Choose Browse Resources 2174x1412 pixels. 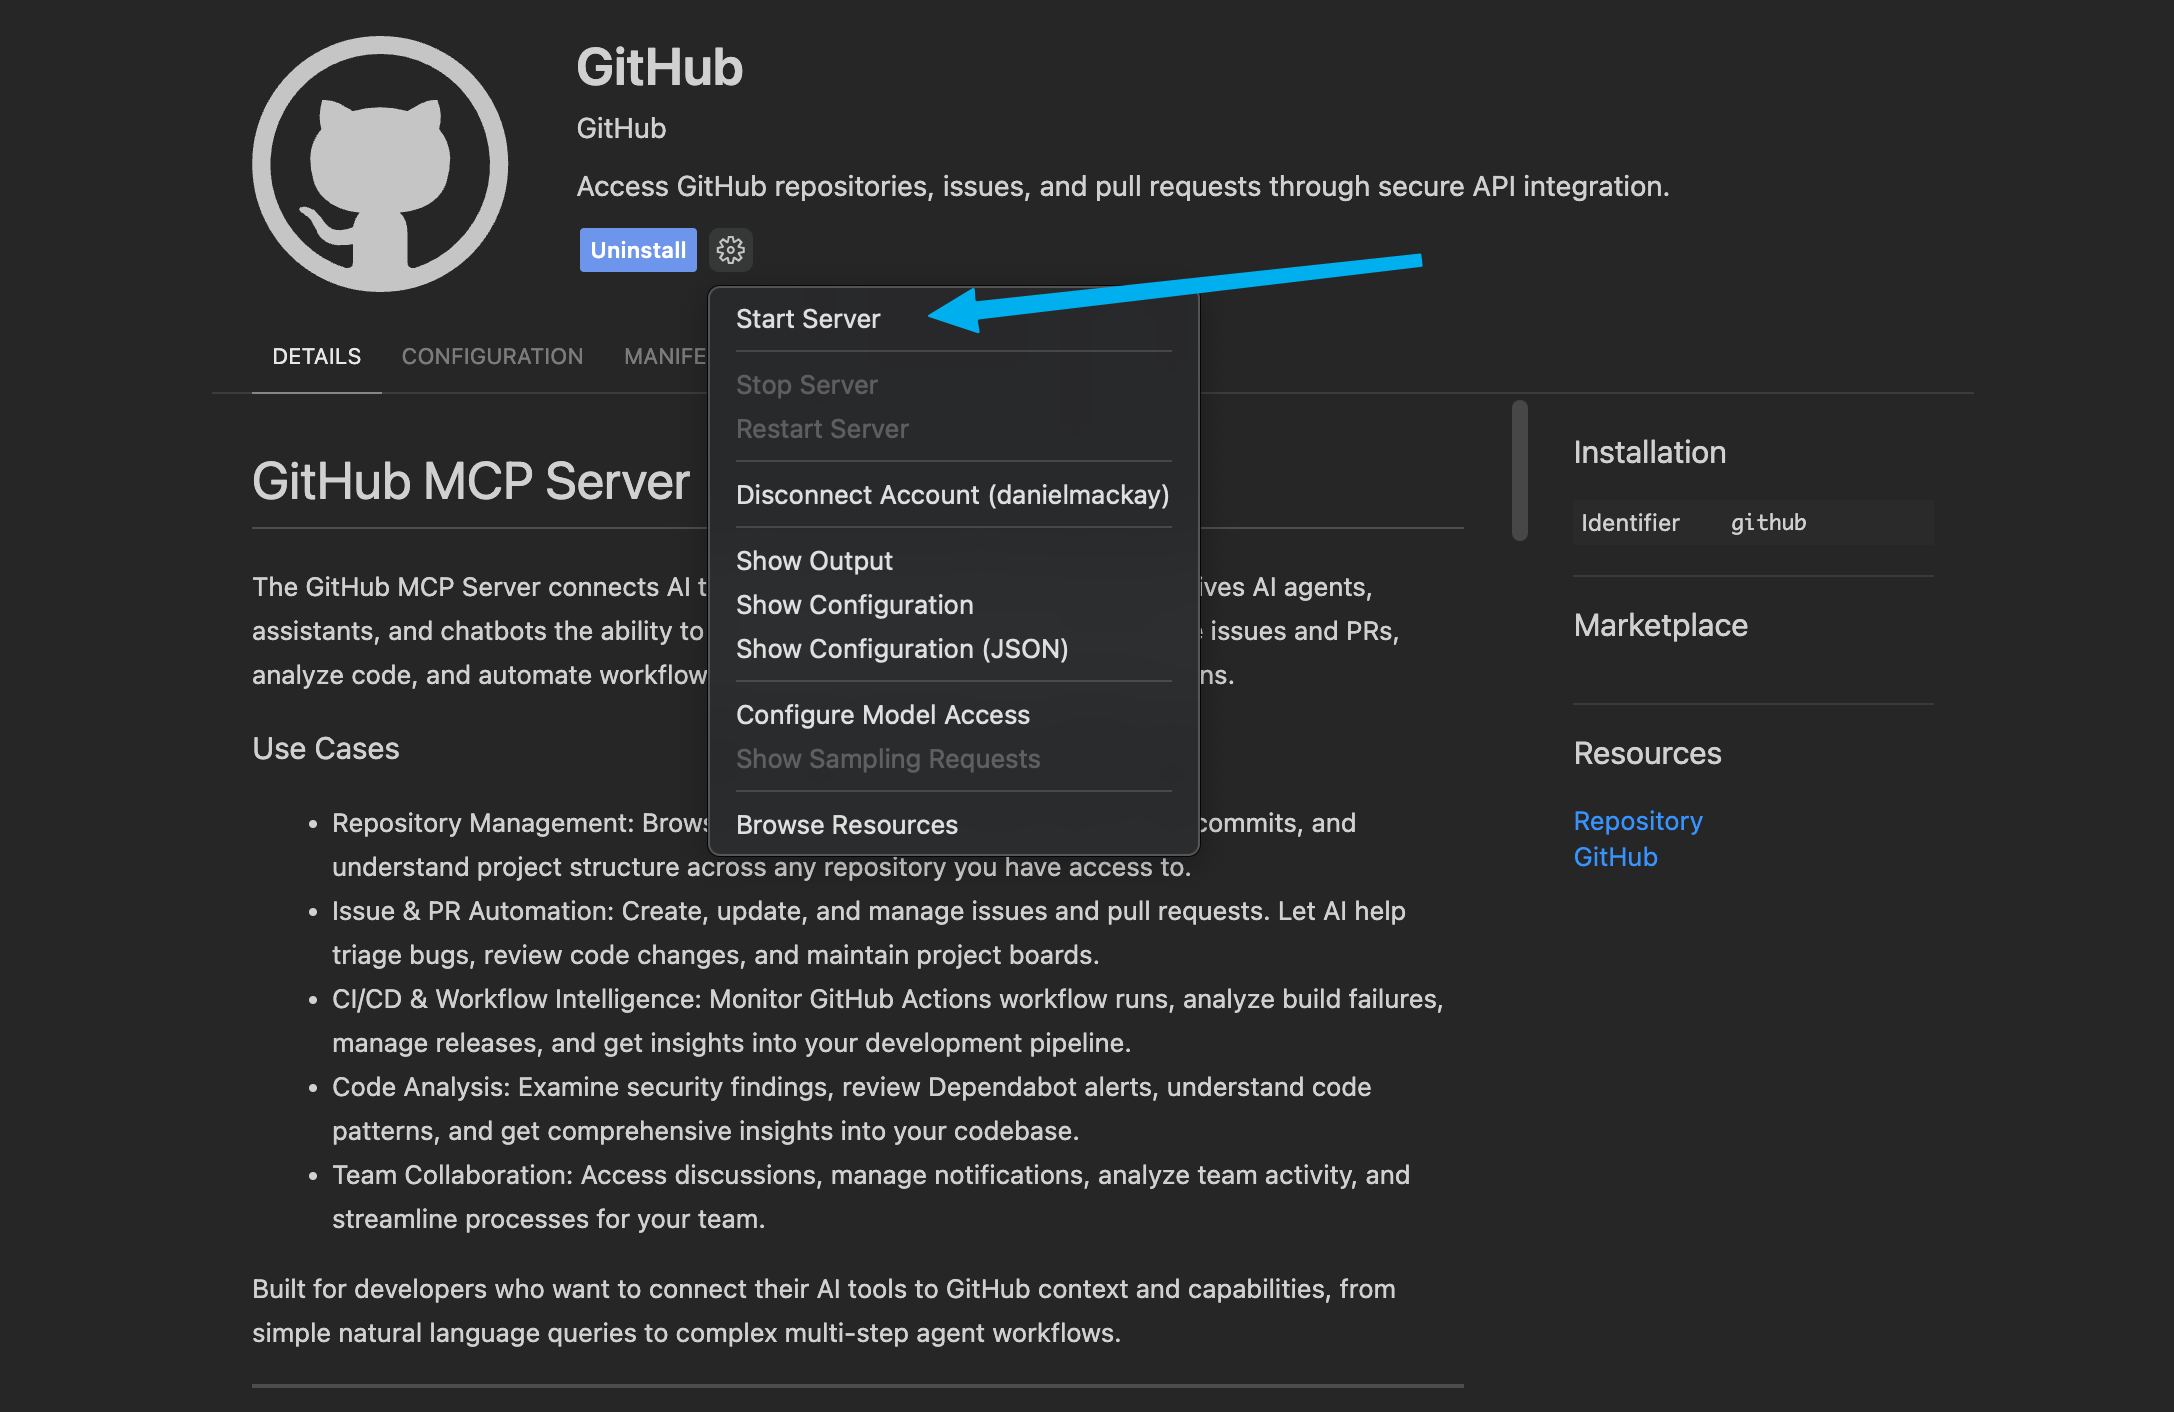click(x=846, y=824)
